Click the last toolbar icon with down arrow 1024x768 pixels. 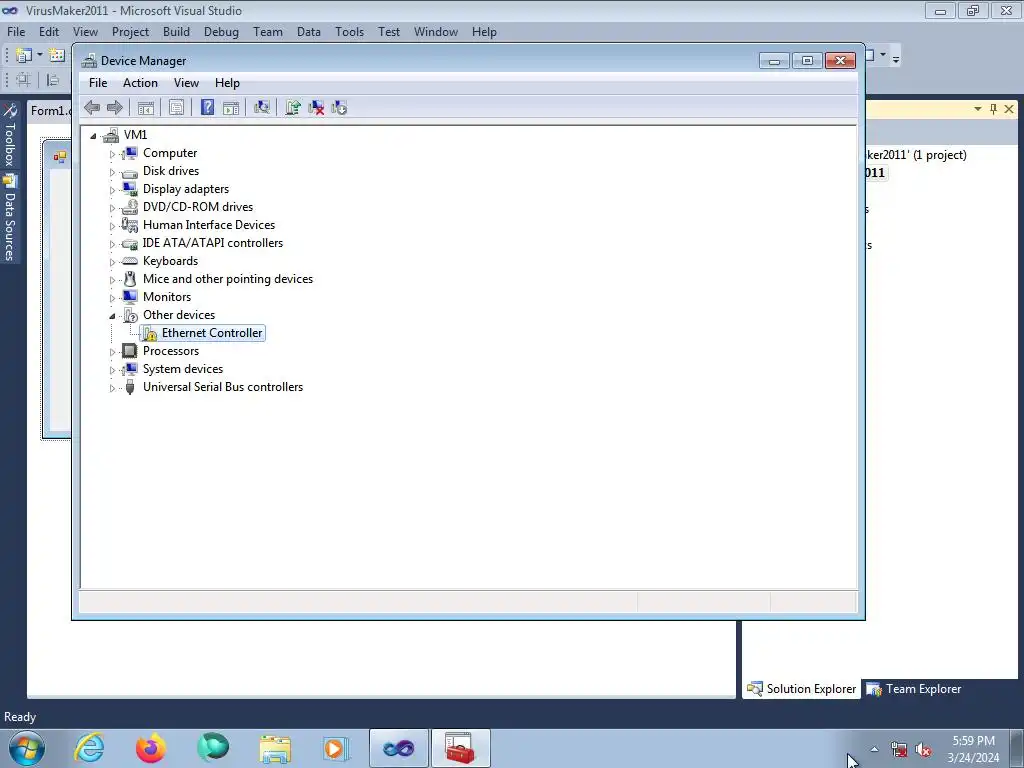(339, 108)
